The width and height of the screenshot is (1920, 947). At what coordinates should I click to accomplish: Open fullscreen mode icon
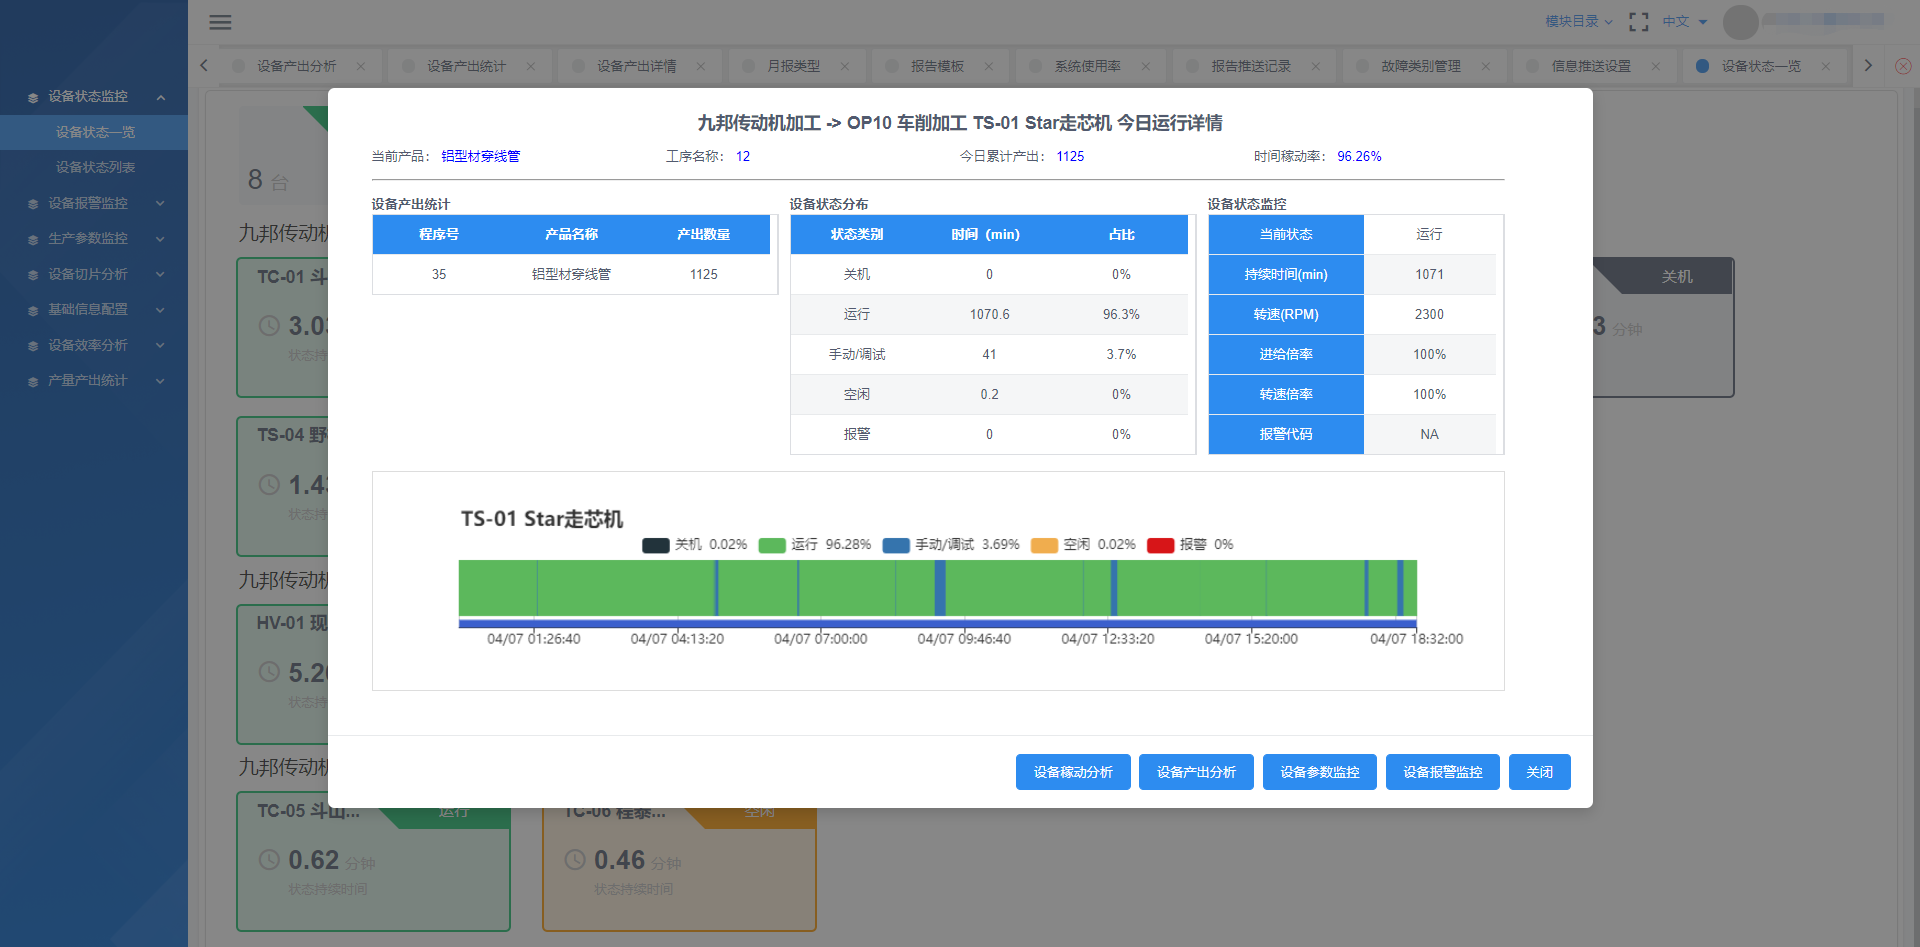click(x=1638, y=21)
